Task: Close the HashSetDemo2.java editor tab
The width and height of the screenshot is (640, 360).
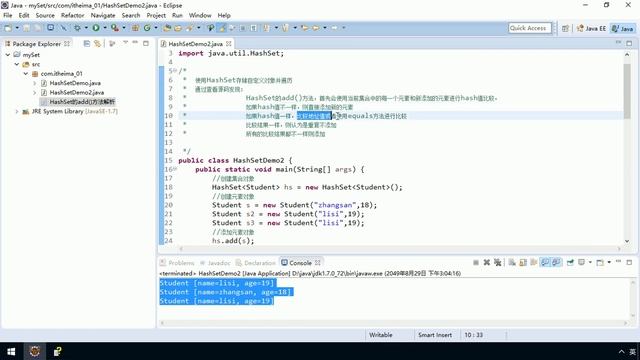Action: tap(229, 43)
